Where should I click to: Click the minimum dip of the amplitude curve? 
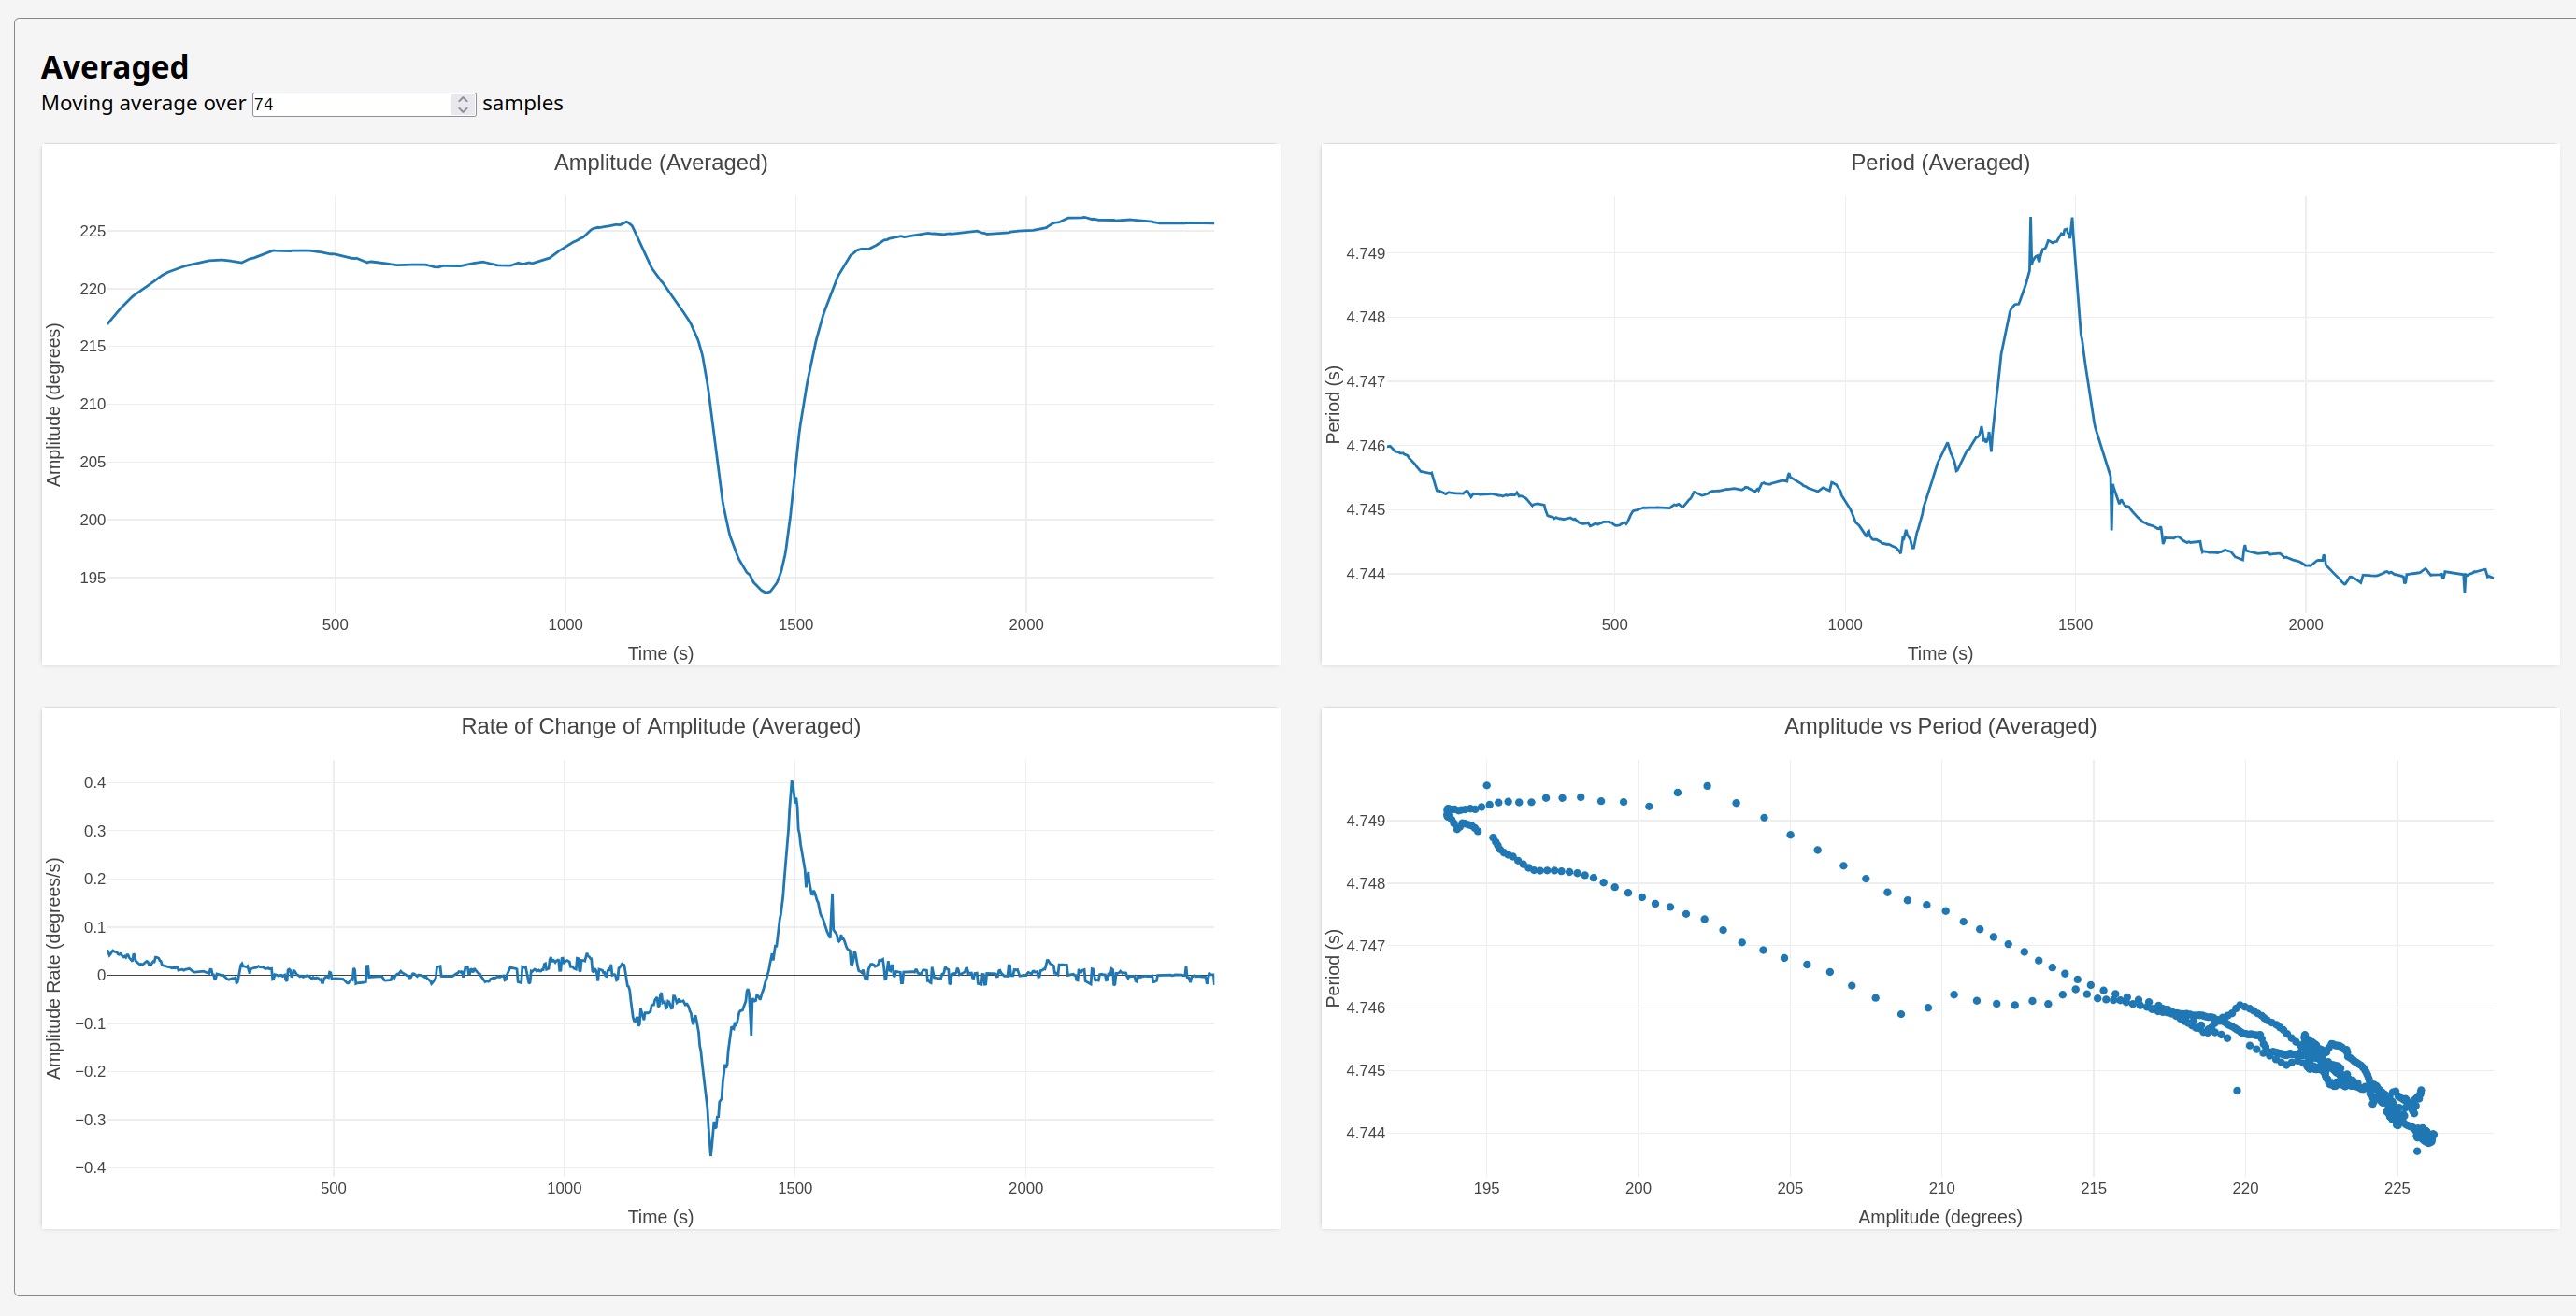(766, 592)
